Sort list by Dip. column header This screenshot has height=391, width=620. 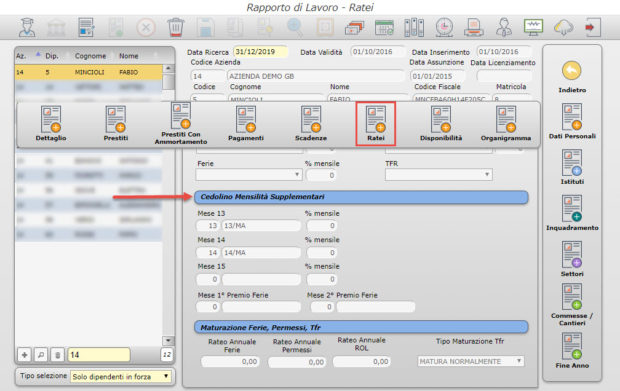[x=52, y=56]
